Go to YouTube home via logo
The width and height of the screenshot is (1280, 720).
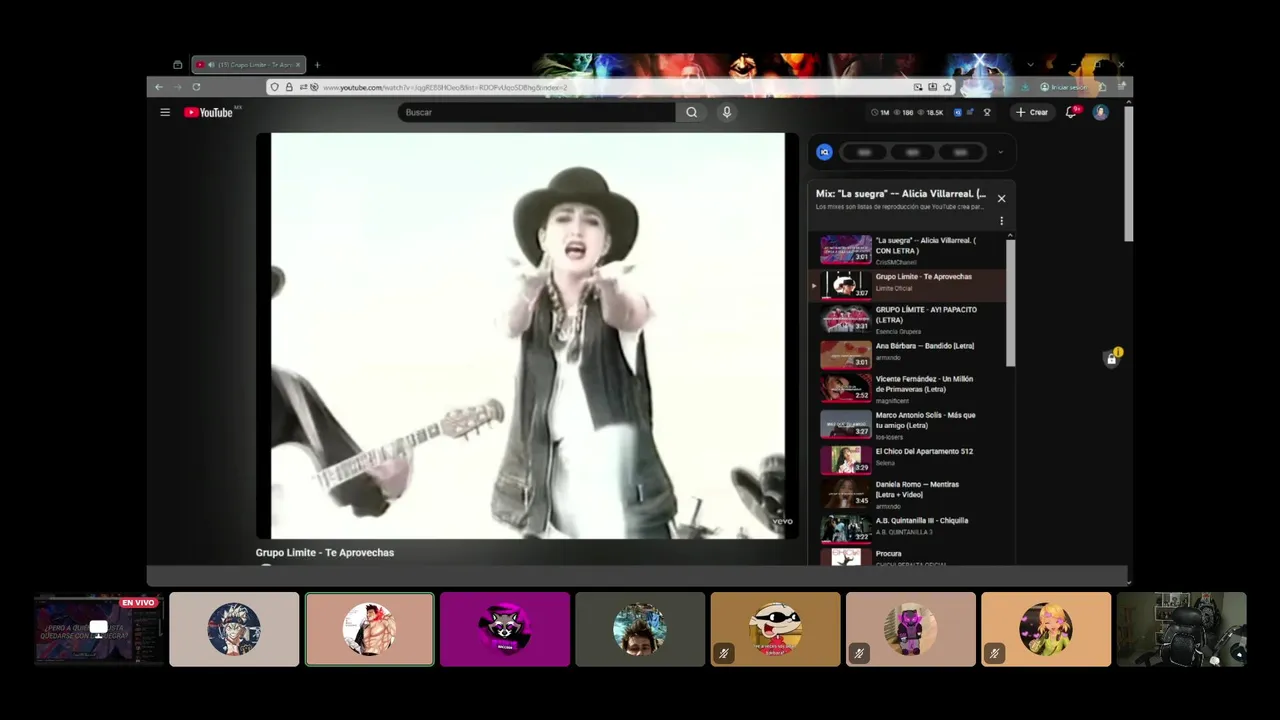tap(208, 112)
